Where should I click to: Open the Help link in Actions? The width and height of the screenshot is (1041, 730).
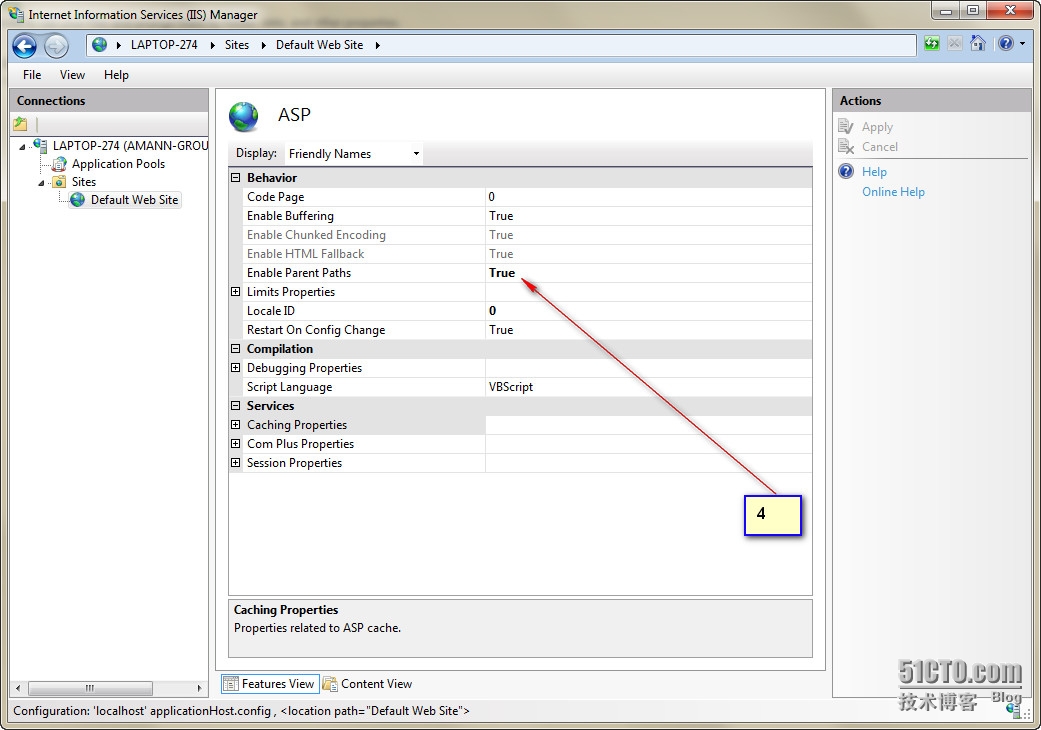click(874, 172)
